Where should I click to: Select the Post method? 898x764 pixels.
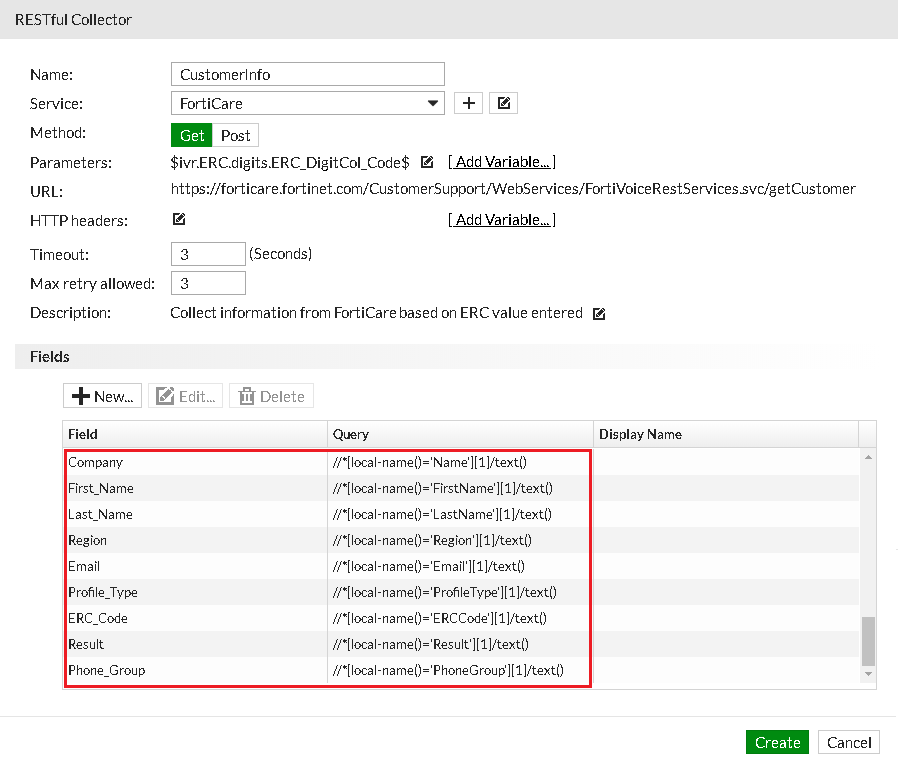[x=235, y=136]
